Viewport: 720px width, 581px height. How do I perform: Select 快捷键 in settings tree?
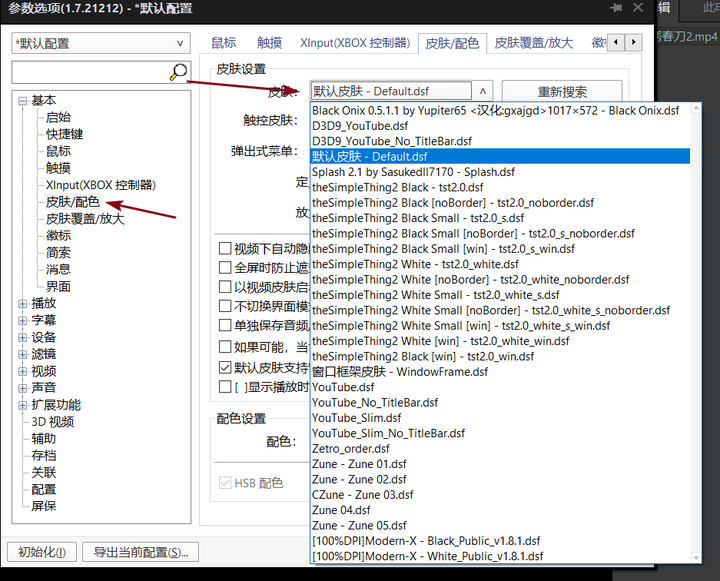coord(64,134)
